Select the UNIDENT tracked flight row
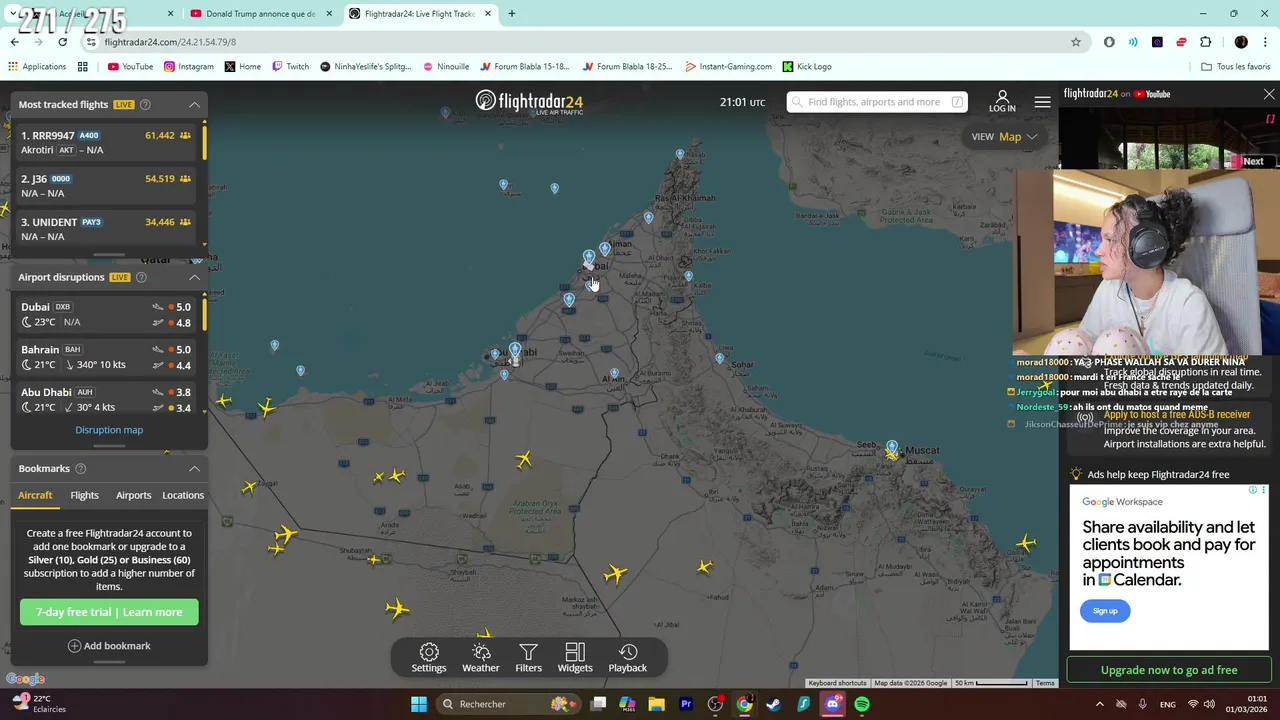This screenshot has height=720, width=1280. pos(107,228)
